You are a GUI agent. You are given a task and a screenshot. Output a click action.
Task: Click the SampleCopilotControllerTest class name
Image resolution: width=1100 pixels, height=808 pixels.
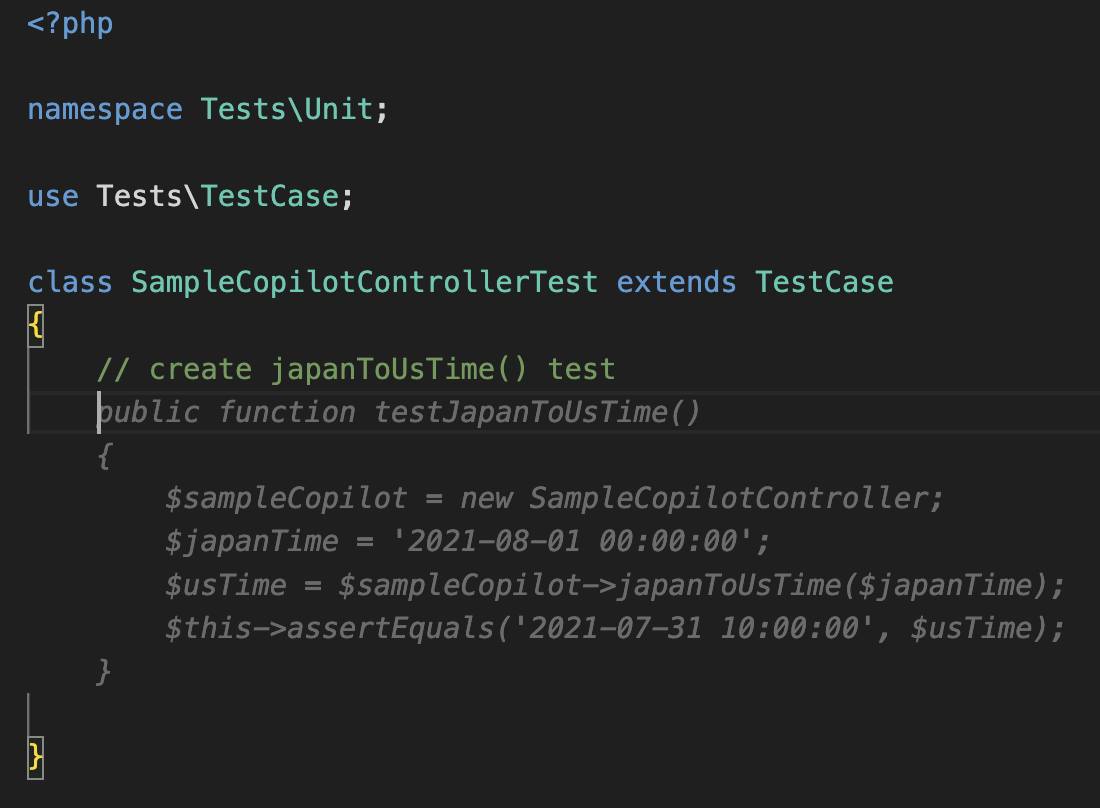pos(364,282)
